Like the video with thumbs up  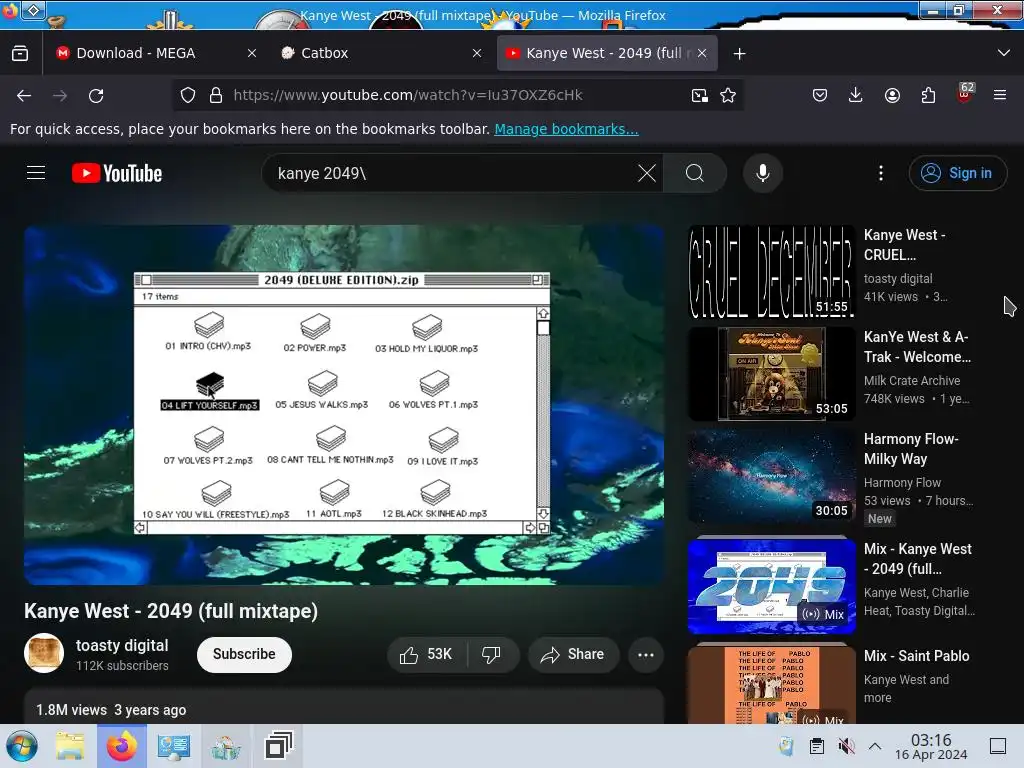tap(426, 654)
